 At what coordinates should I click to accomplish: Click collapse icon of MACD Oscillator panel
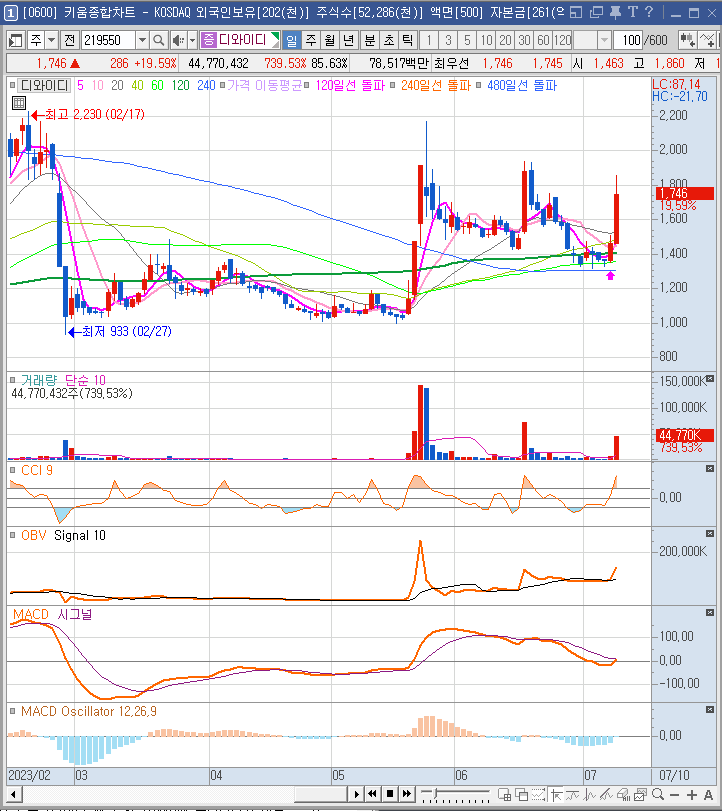[710, 710]
